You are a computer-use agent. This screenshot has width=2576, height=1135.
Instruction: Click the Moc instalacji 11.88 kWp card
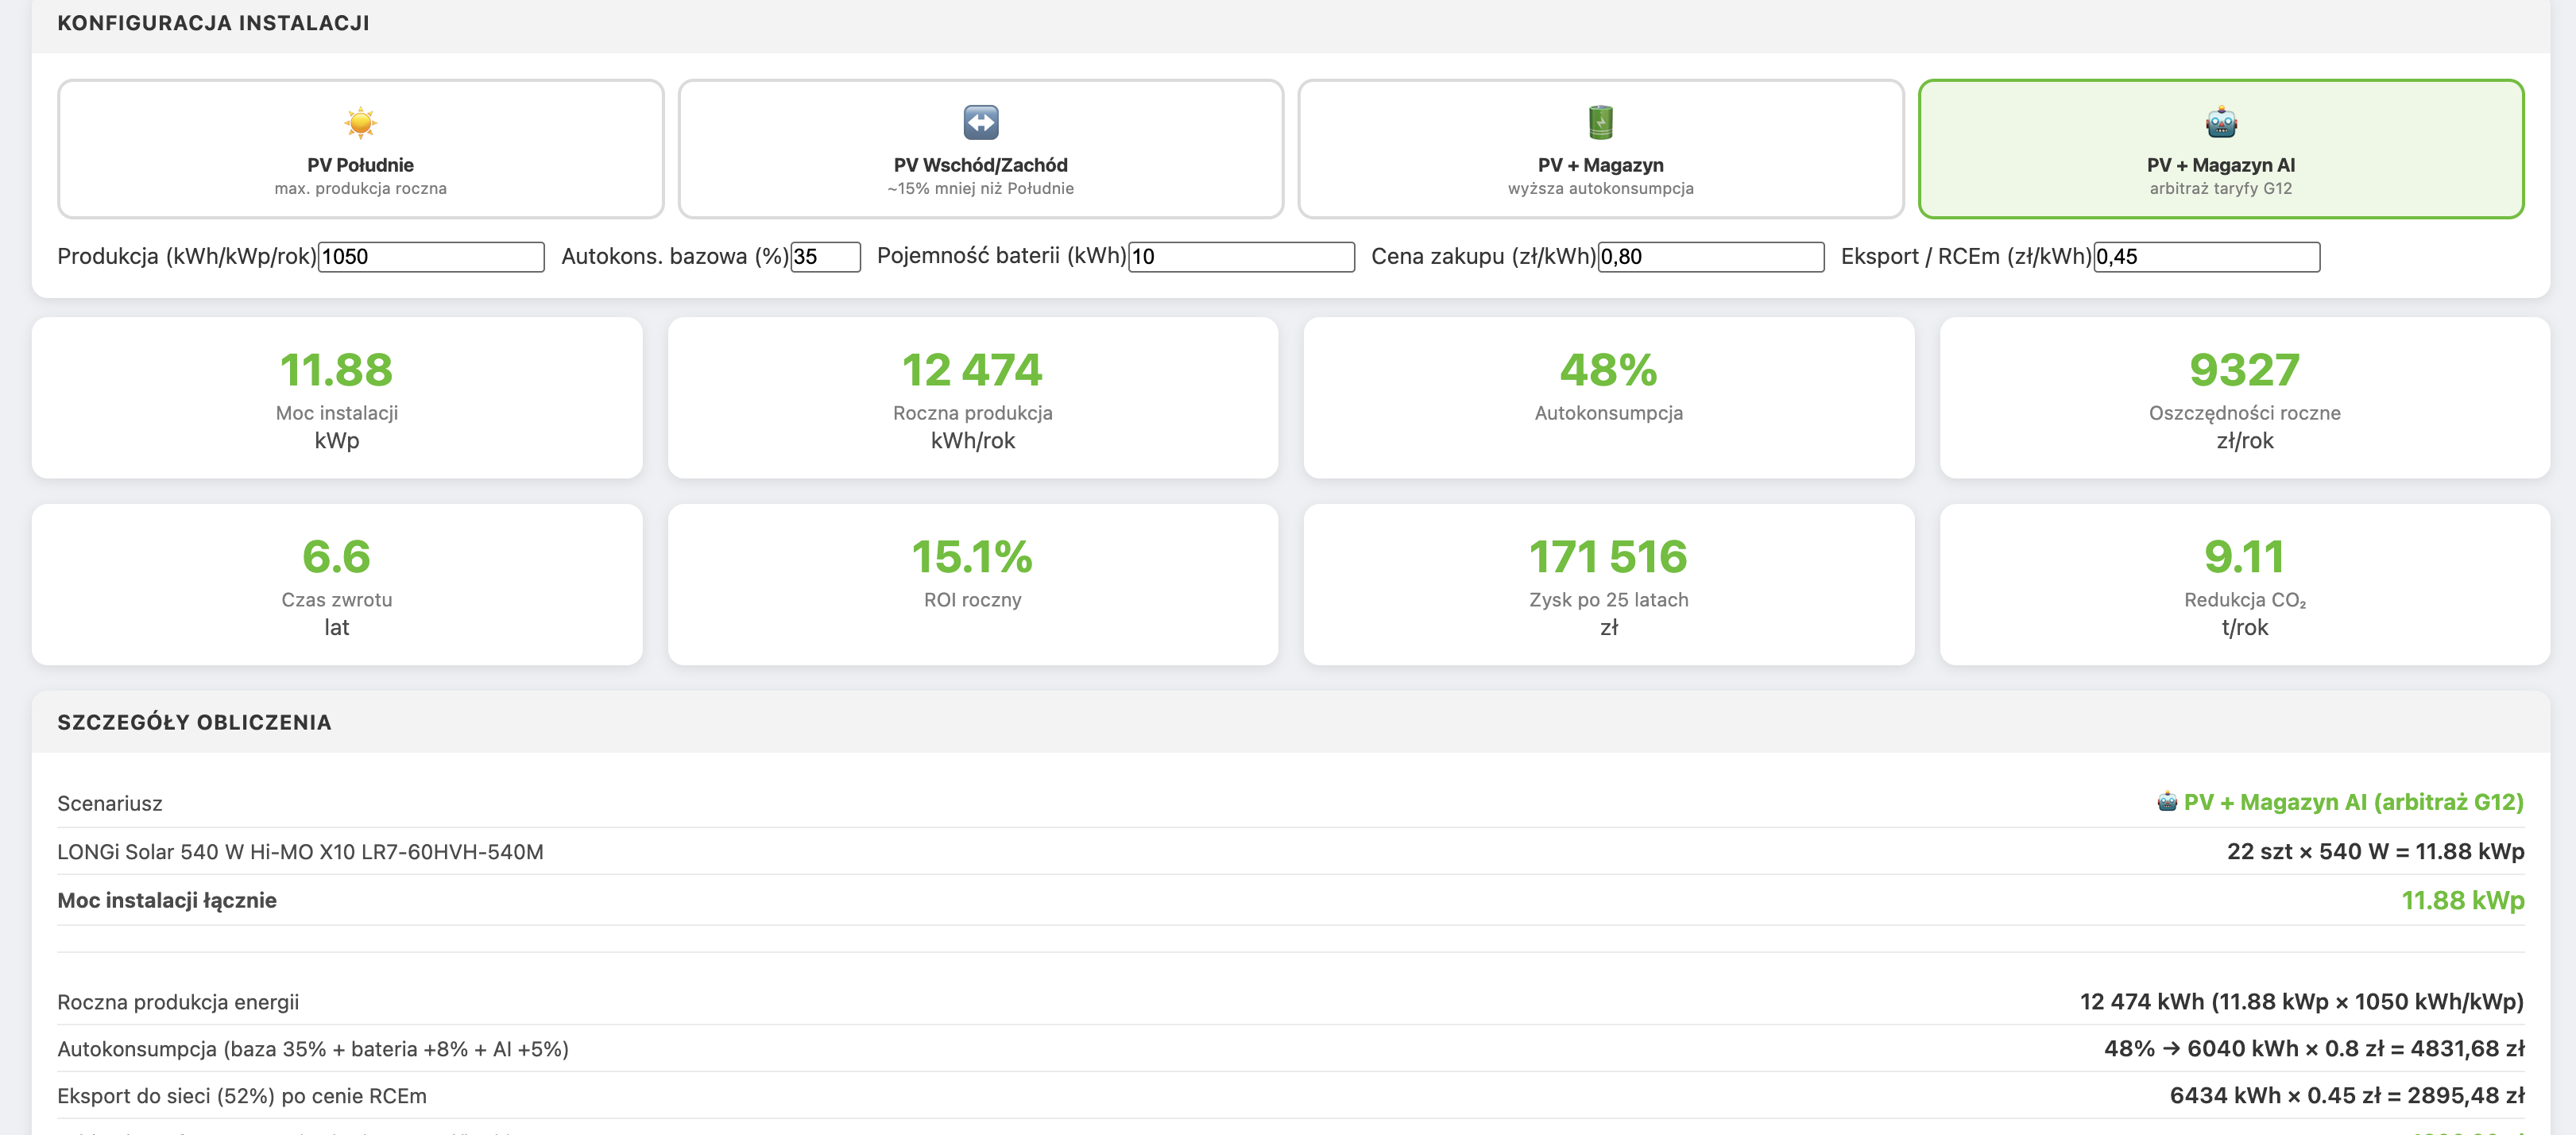pyautogui.click(x=337, y=398)
